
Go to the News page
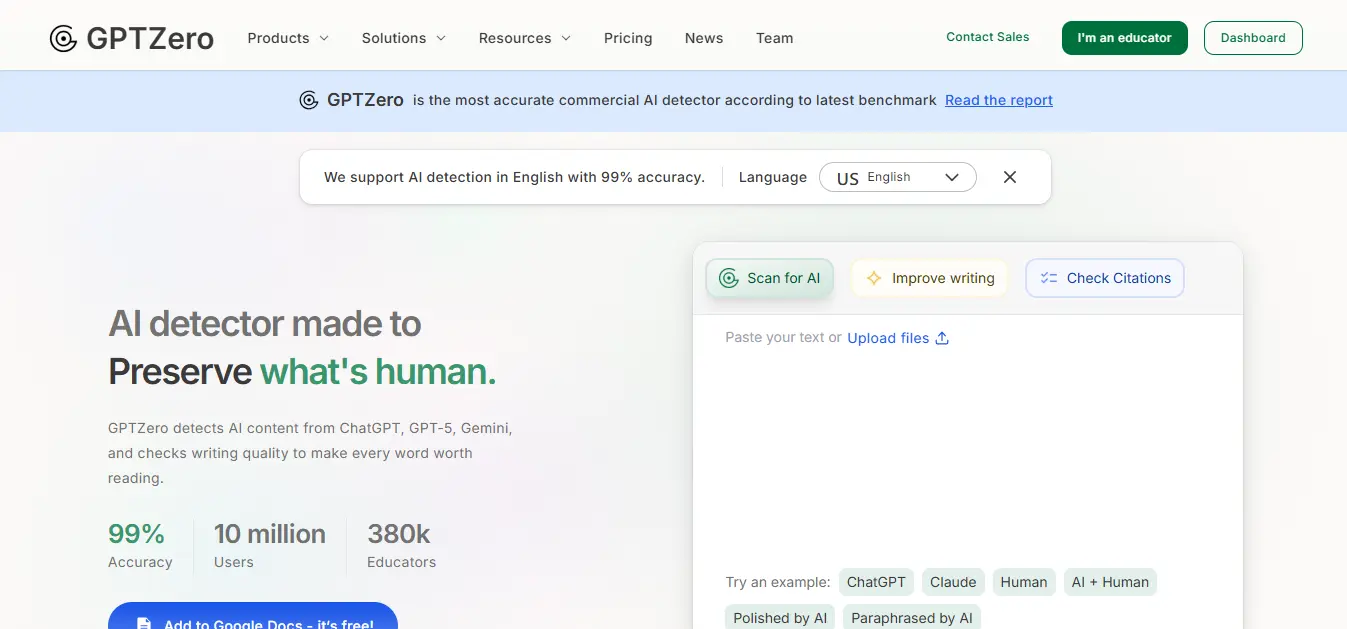coord(704,38)
